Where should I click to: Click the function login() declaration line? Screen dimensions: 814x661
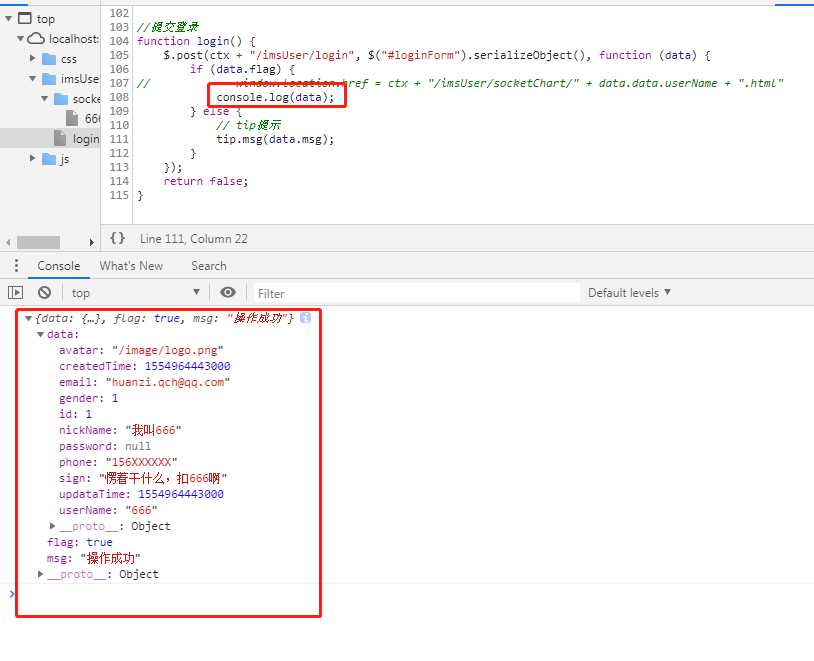[196, 41]
